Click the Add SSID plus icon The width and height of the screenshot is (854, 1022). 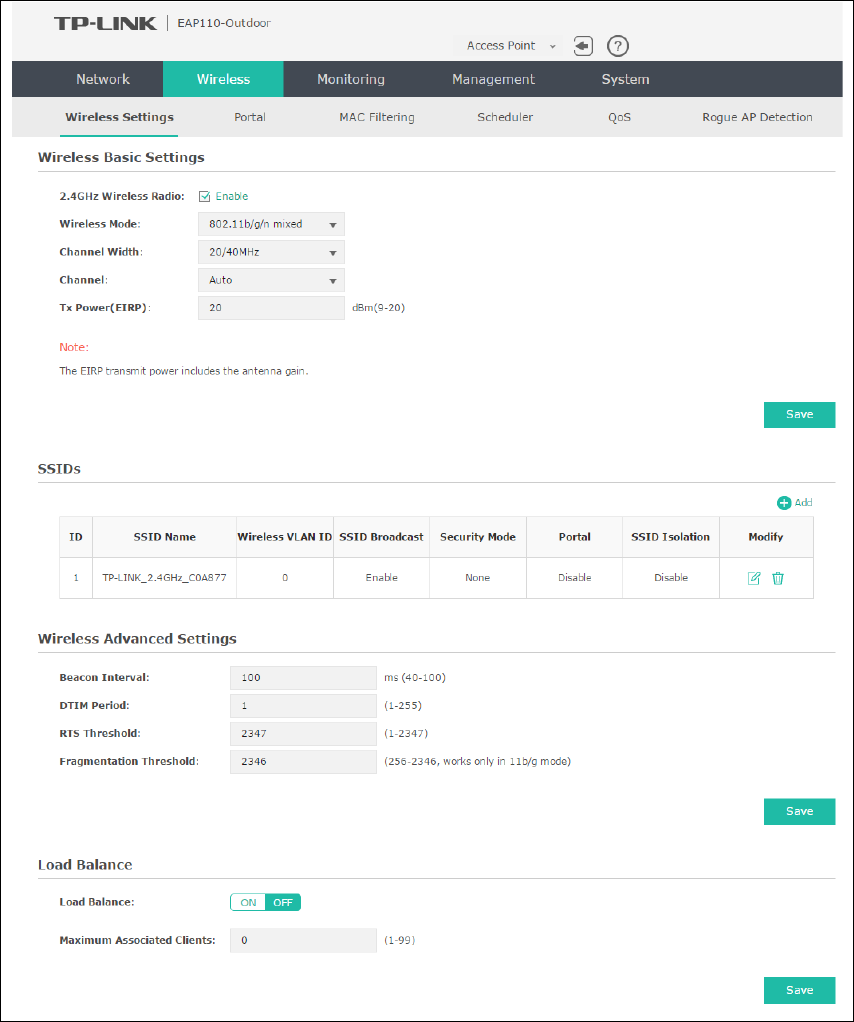(x=784, y=503)
